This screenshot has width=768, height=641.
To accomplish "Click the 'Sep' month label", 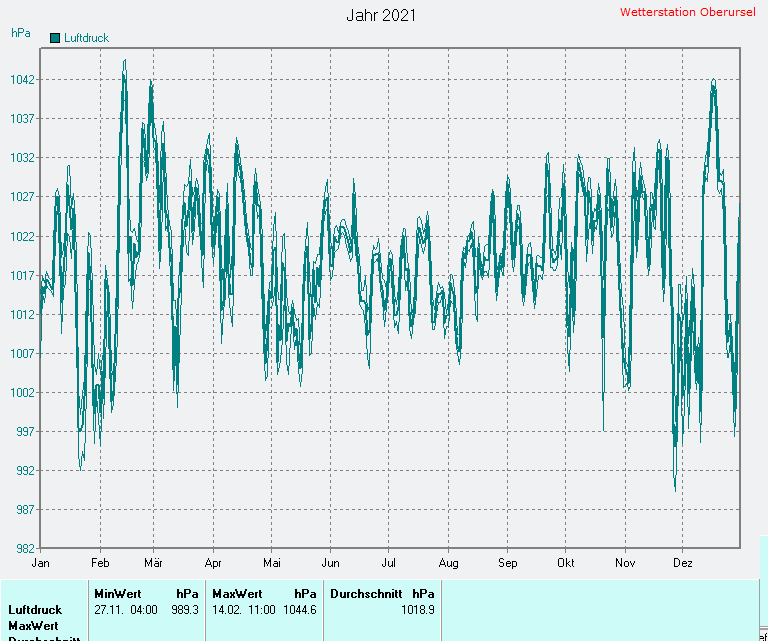I will click(x=508, y=563).
